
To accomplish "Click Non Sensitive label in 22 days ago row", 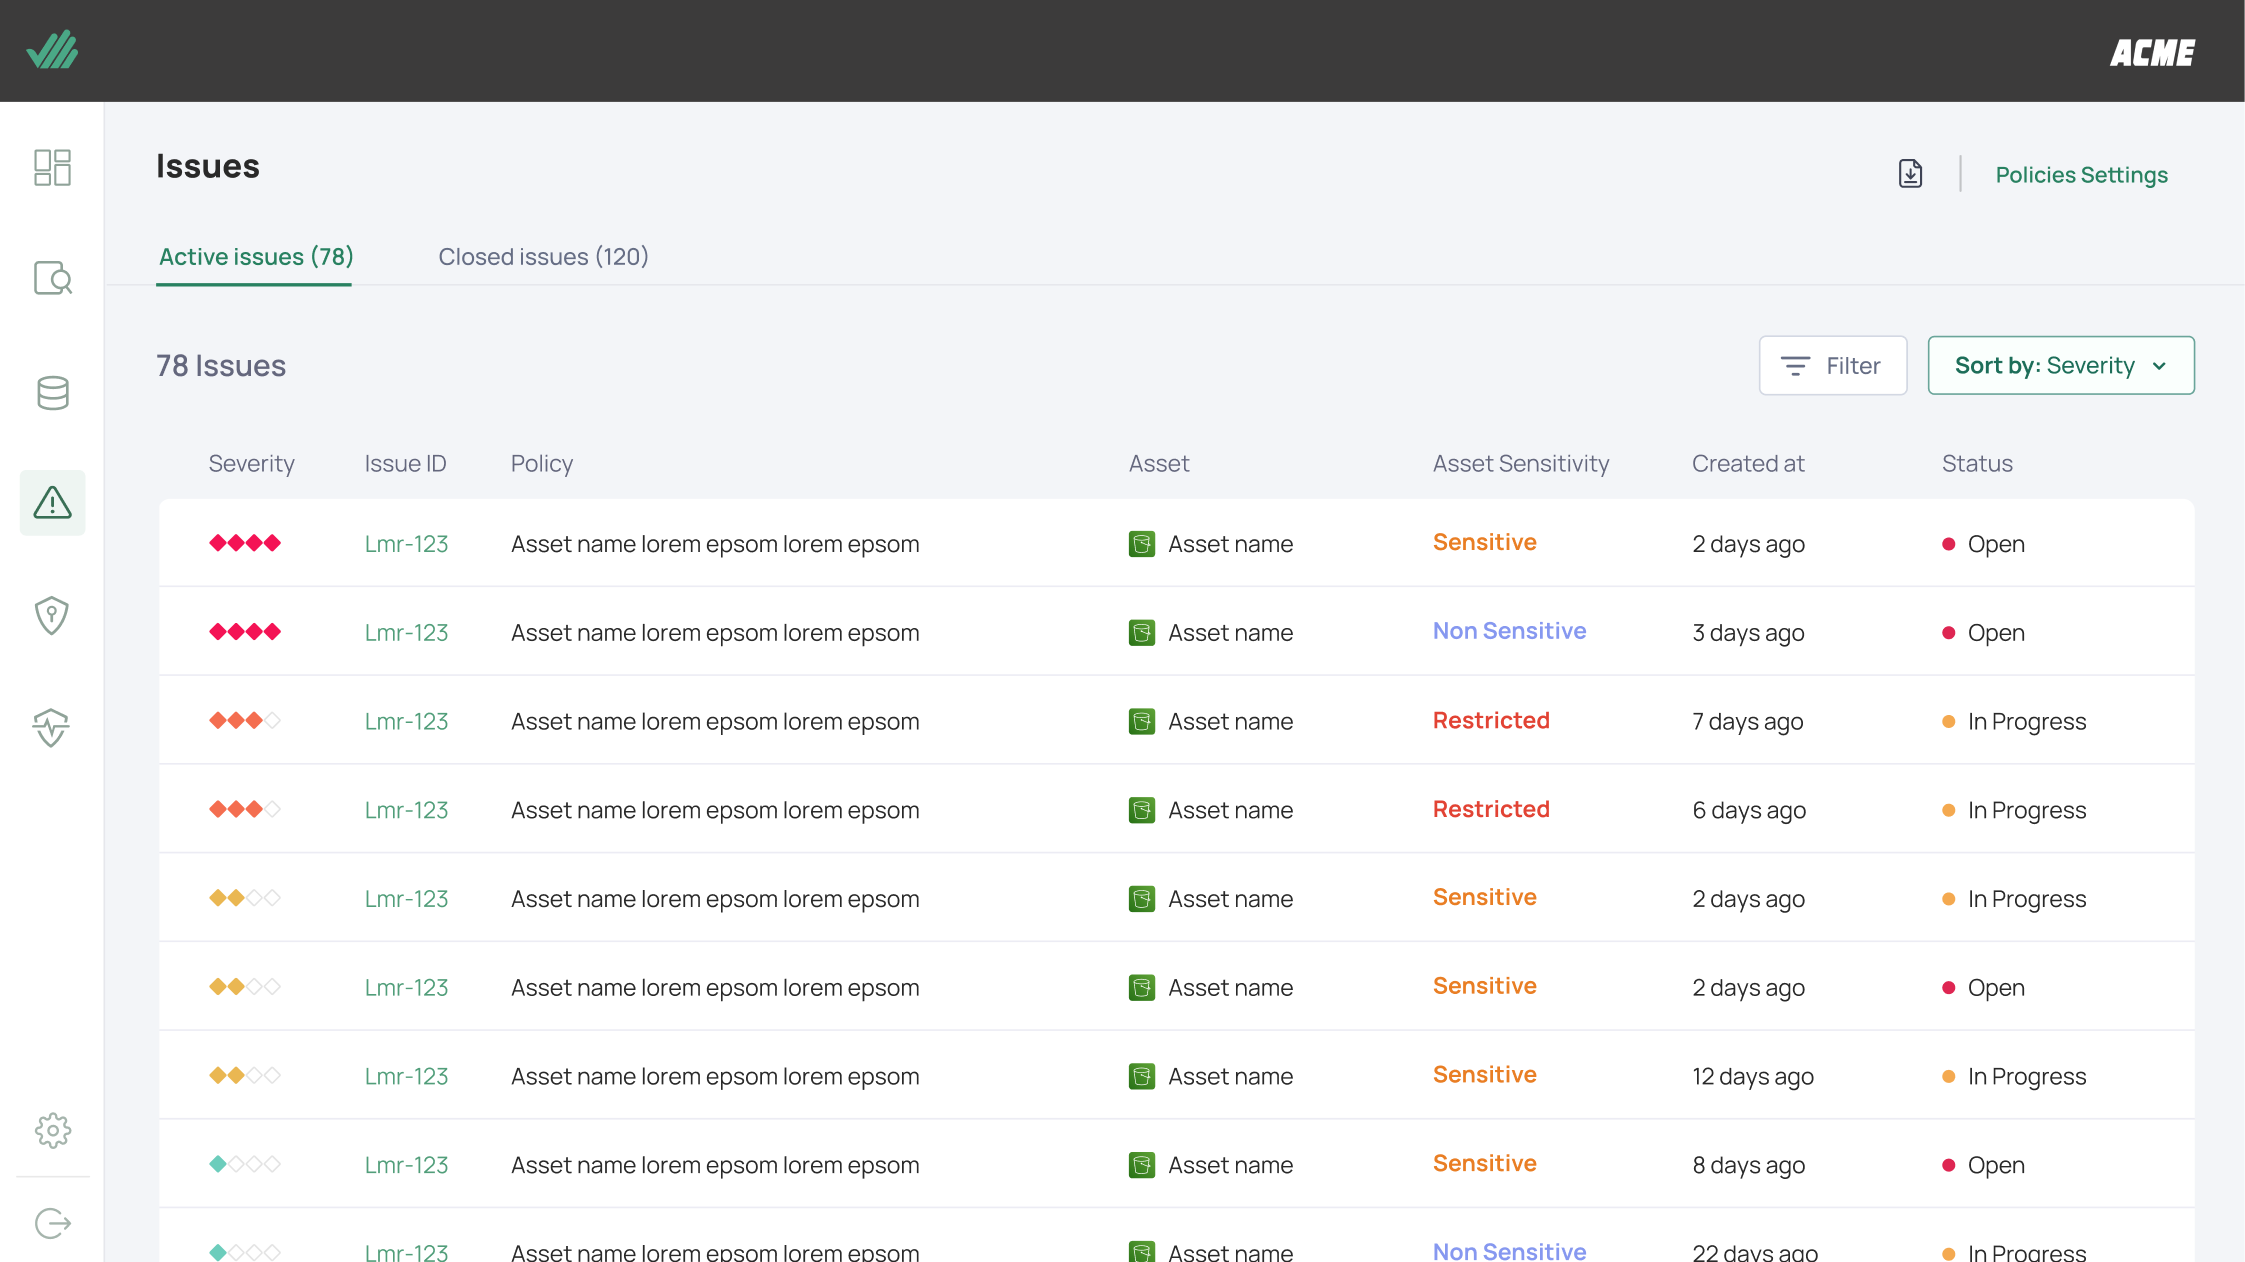I will pyautogui.click(x=1509, y=1251).
